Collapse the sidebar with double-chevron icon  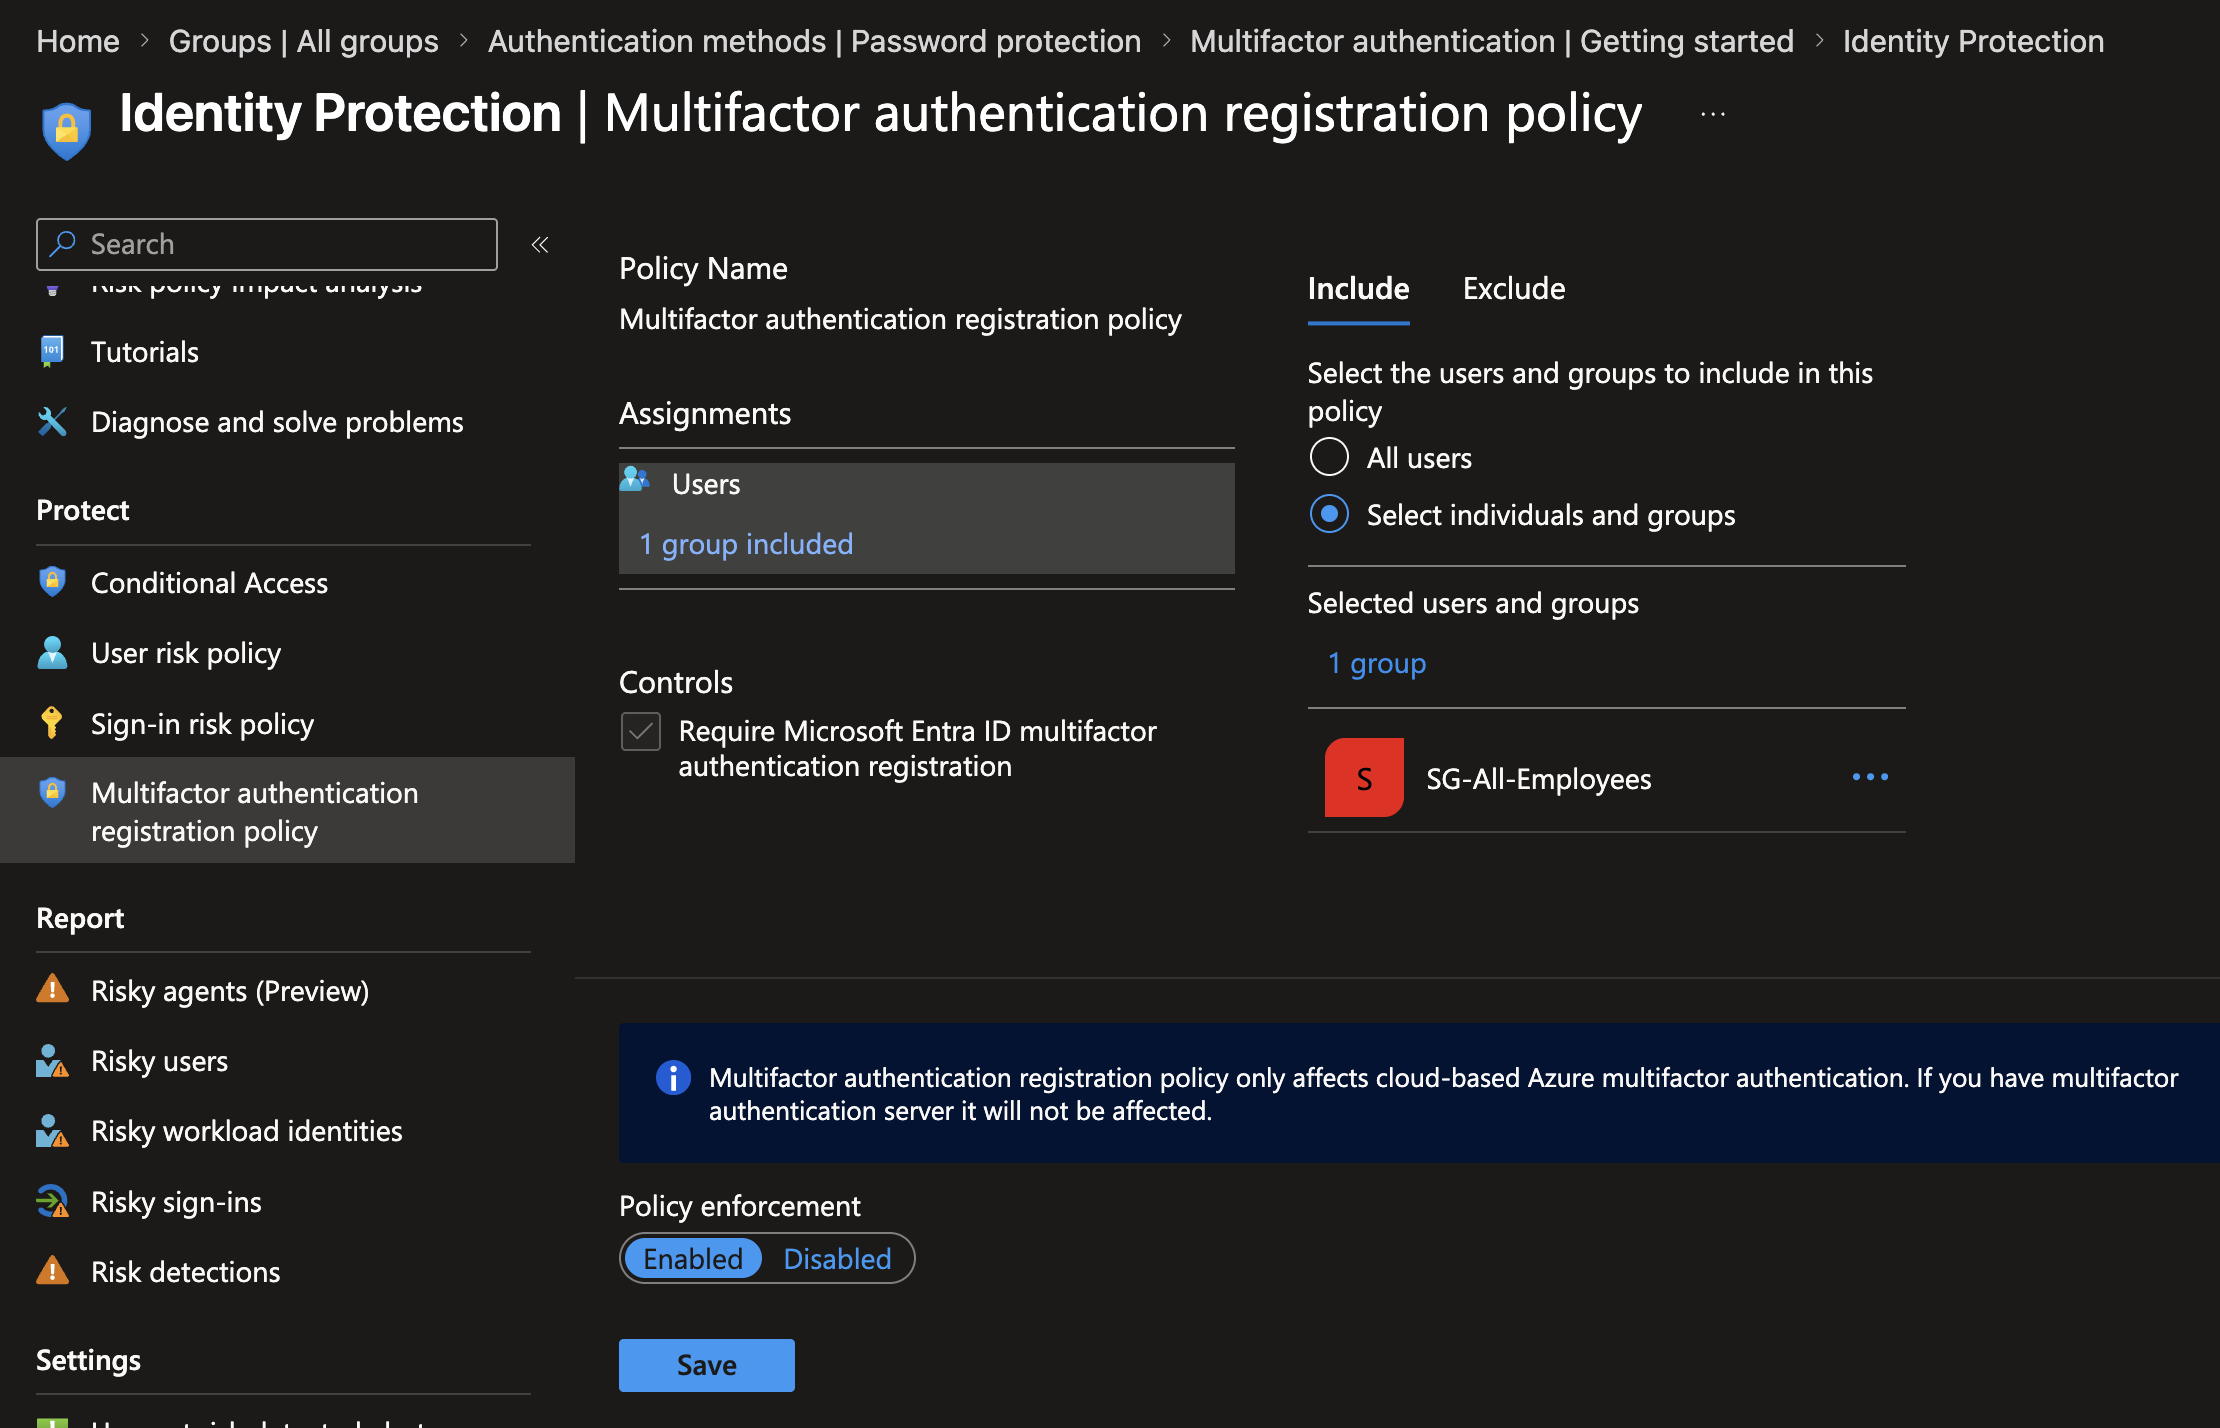(x=540, y=244)
